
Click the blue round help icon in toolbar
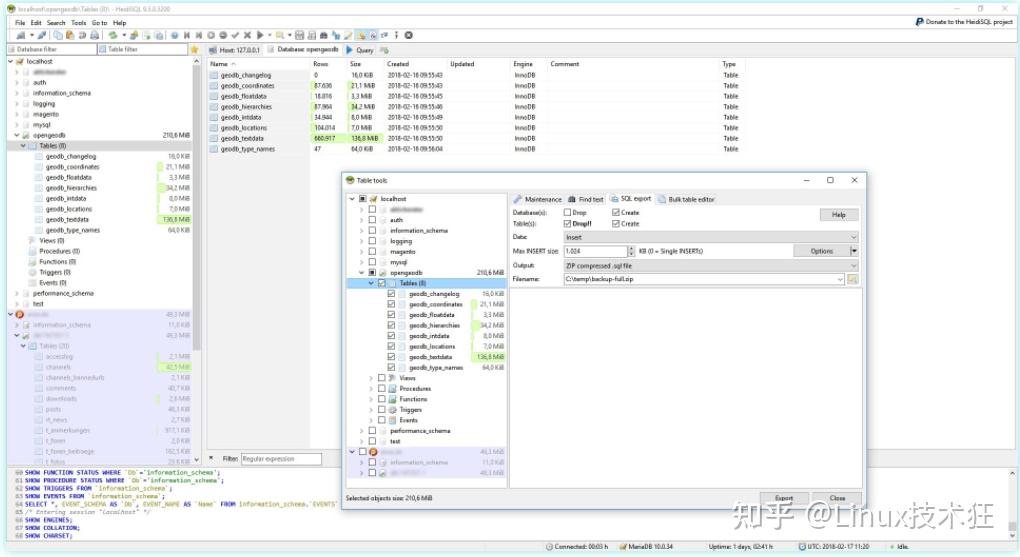coord(174,35)
